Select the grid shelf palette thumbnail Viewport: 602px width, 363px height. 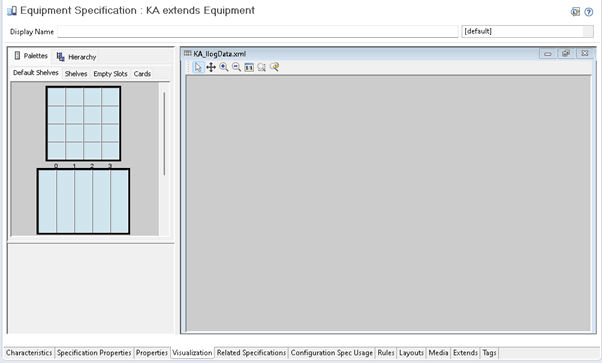click(83, 123)
